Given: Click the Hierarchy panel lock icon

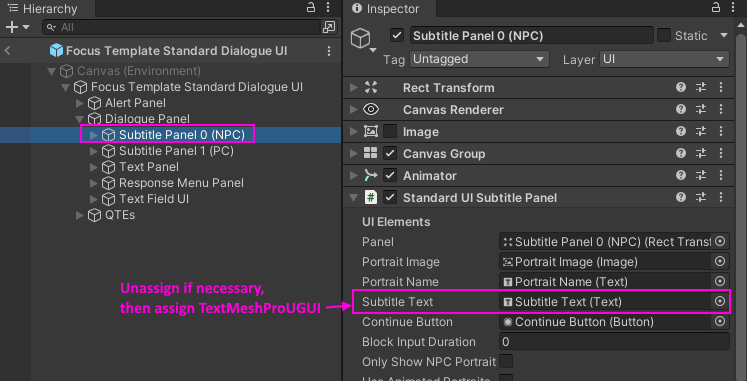Looking at the screenshot, I should tap(311, 8).
